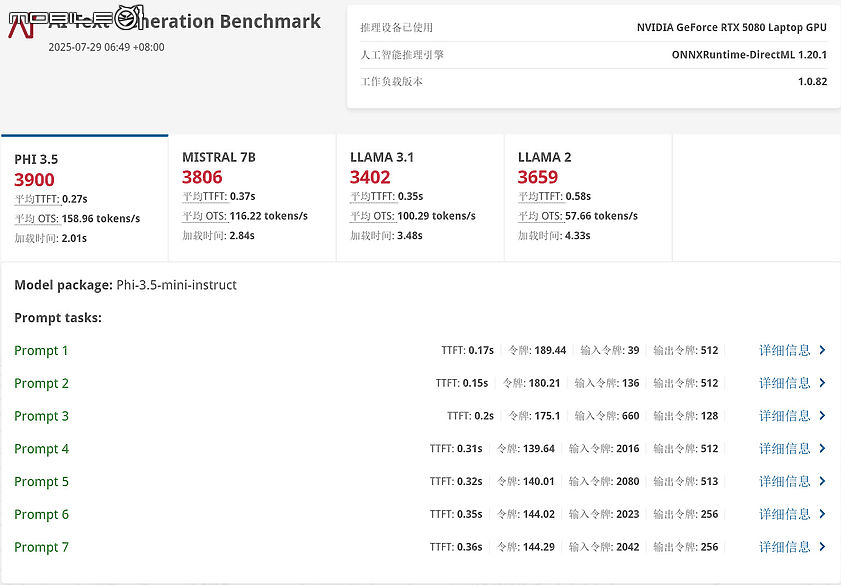
Task: Click the LLAMA 2 score 3659
Action: point(538,177)
